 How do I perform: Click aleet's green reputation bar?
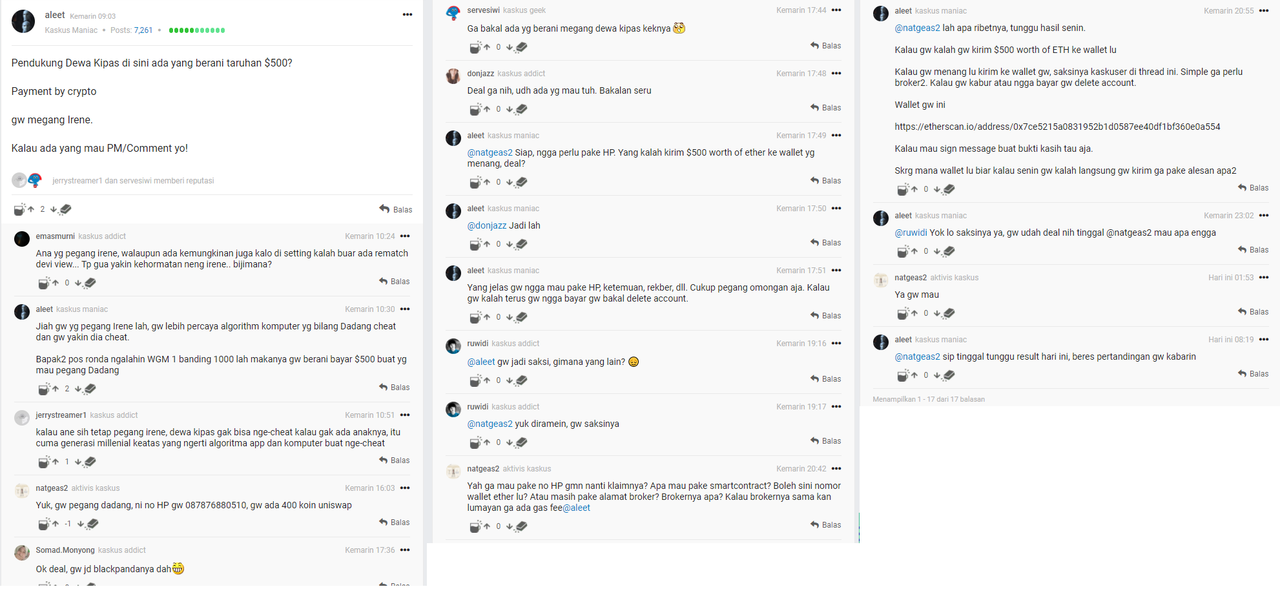point(196,31)
